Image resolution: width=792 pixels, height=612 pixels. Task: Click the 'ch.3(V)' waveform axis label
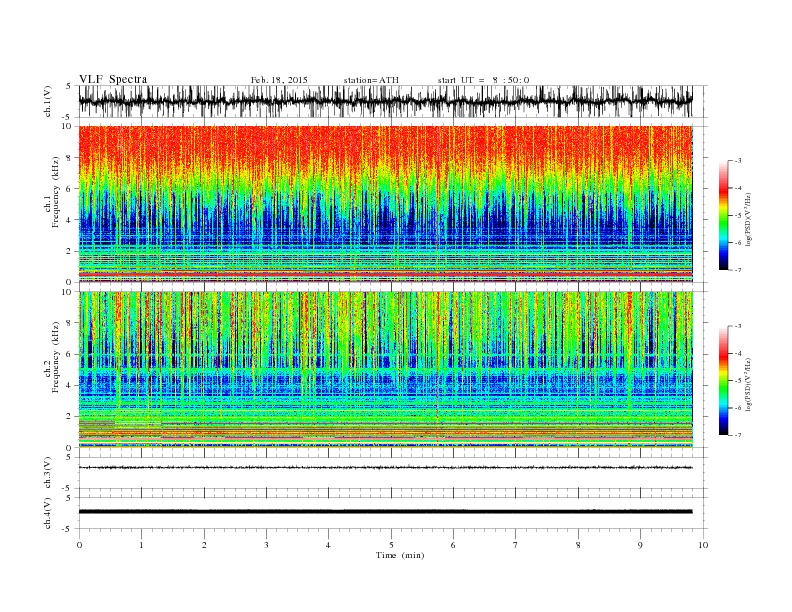[x=48, y=473]
